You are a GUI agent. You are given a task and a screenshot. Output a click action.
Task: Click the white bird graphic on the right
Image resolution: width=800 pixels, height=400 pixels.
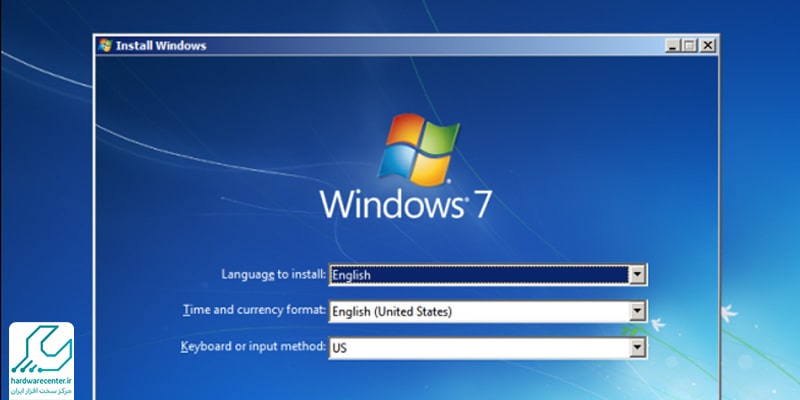[729, 313]
